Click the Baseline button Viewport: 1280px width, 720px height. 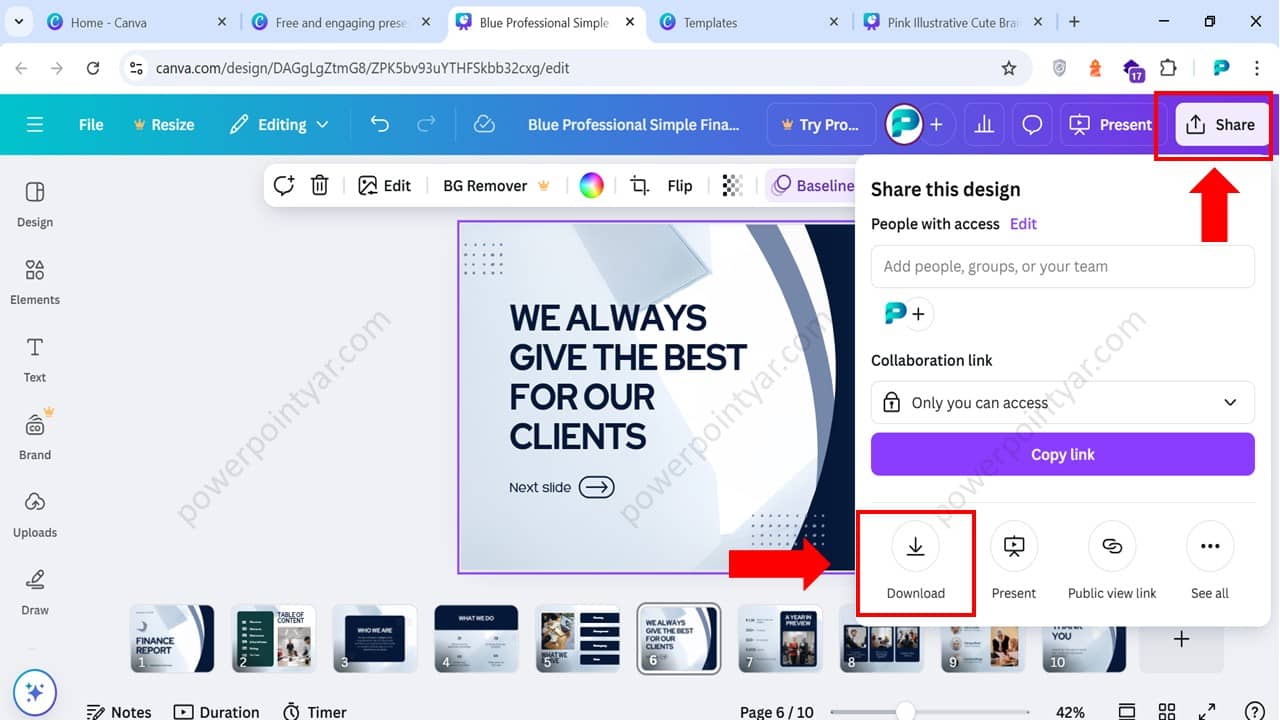(812, 185)
